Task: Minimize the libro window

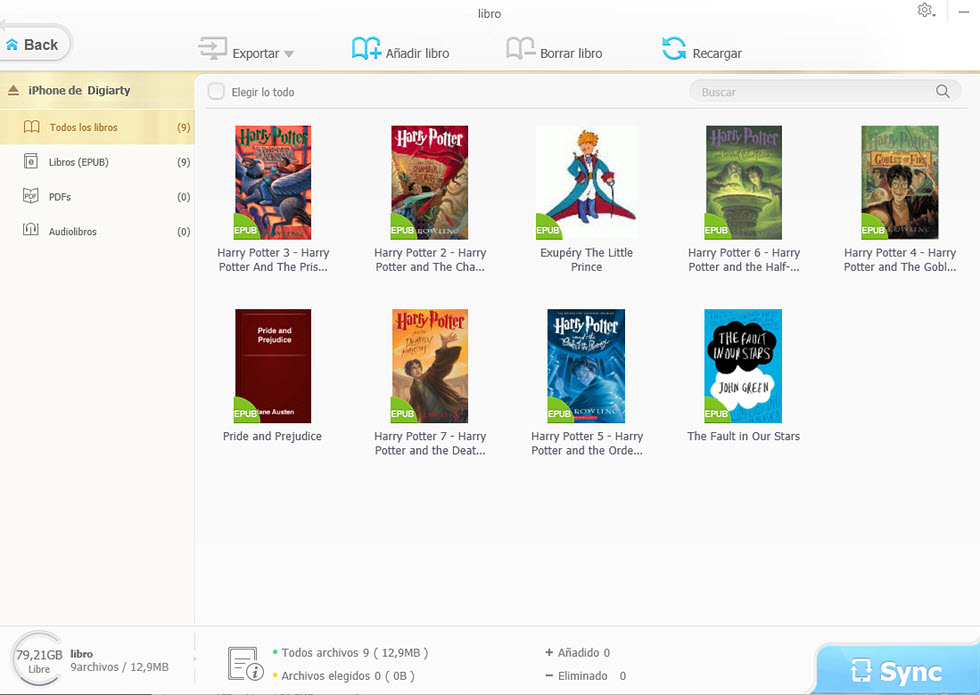Action: (964, 11)
